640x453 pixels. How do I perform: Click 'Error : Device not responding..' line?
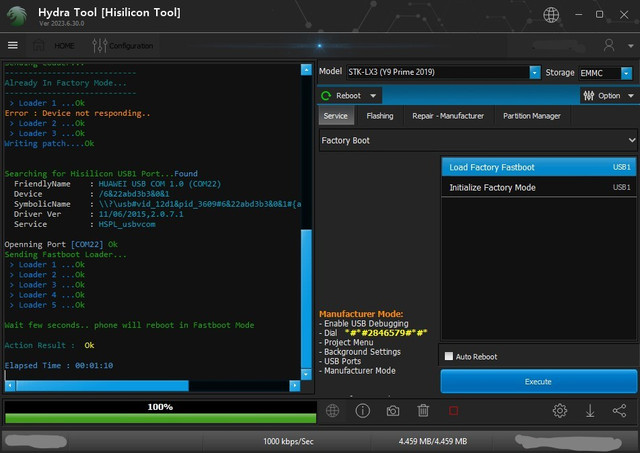click(78, 113)
